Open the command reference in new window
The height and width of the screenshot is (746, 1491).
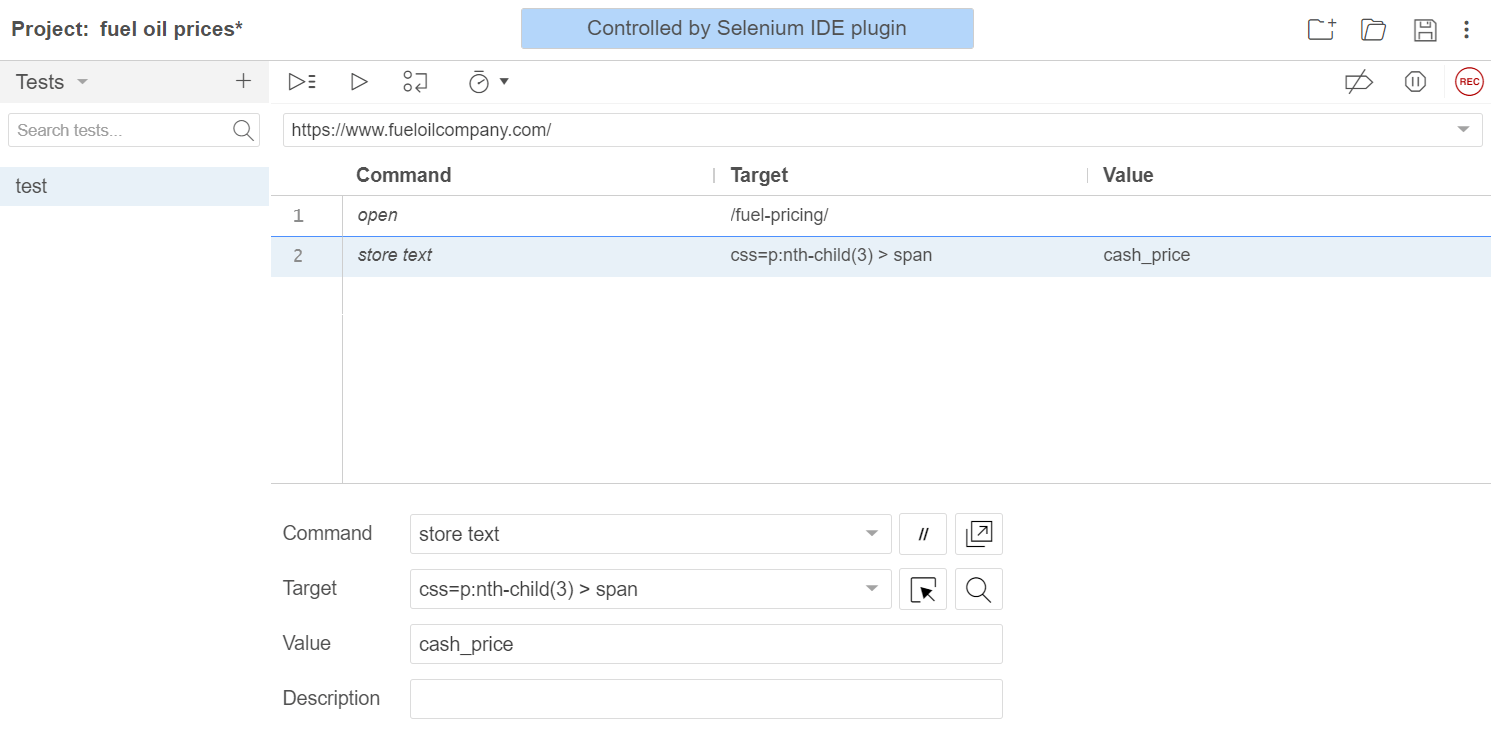point(978,534)
